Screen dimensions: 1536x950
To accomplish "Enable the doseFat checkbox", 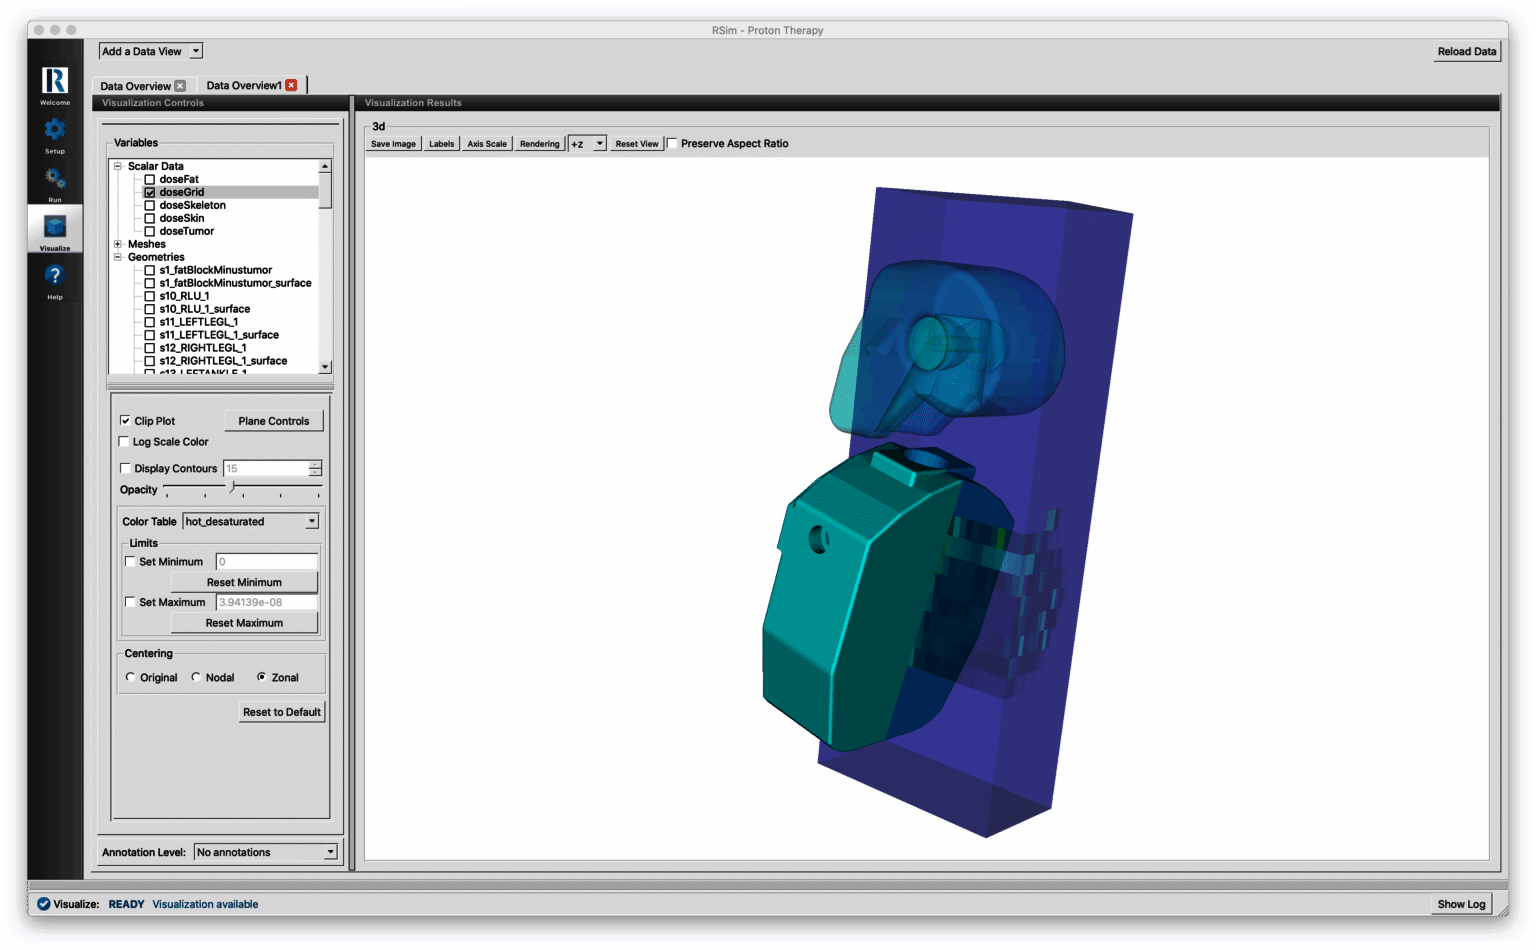I will 149,179.
